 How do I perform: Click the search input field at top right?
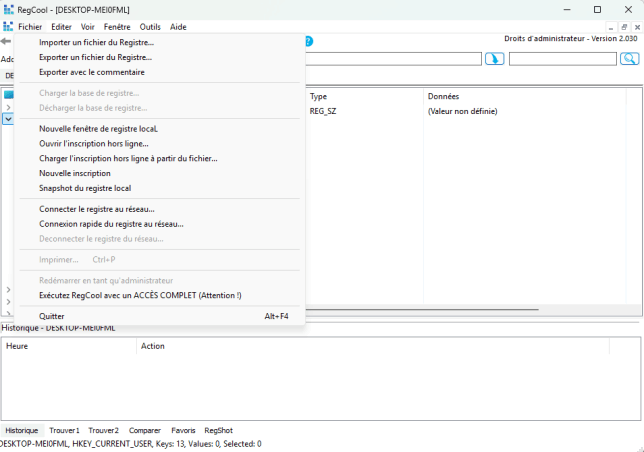(x=562, y=59)
